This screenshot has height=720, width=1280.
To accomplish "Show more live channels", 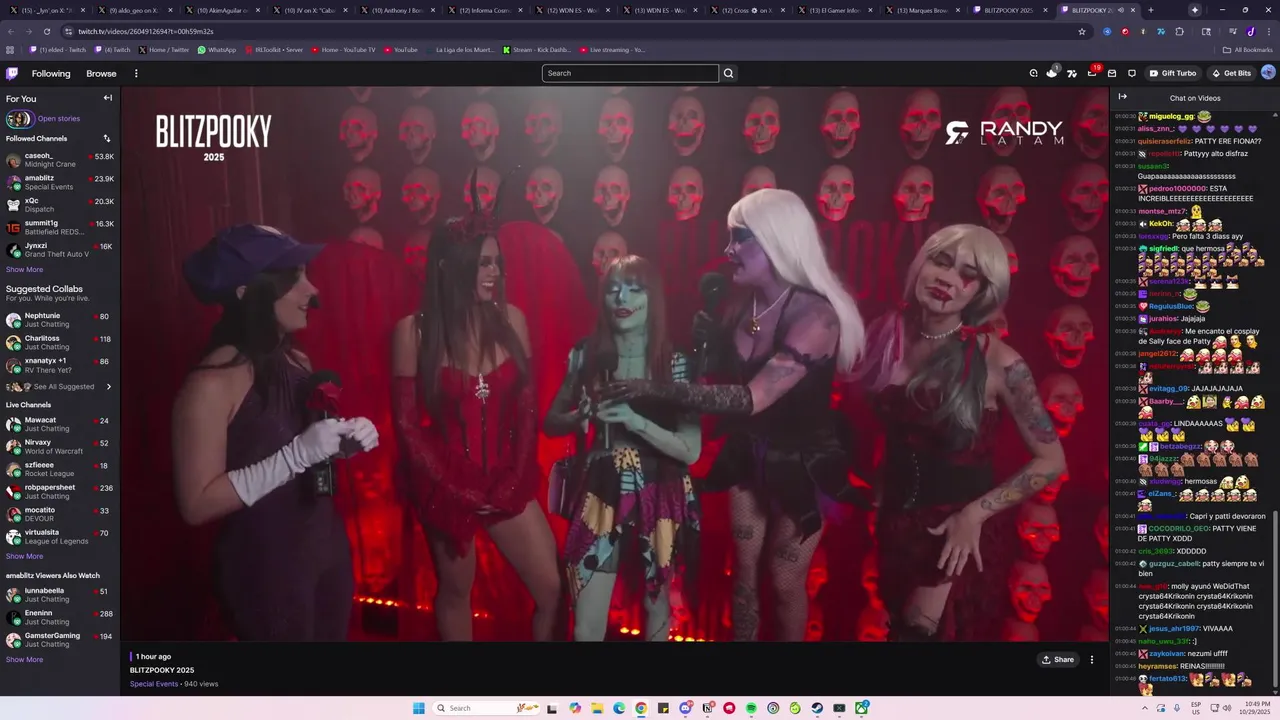I will pos(24,556).
